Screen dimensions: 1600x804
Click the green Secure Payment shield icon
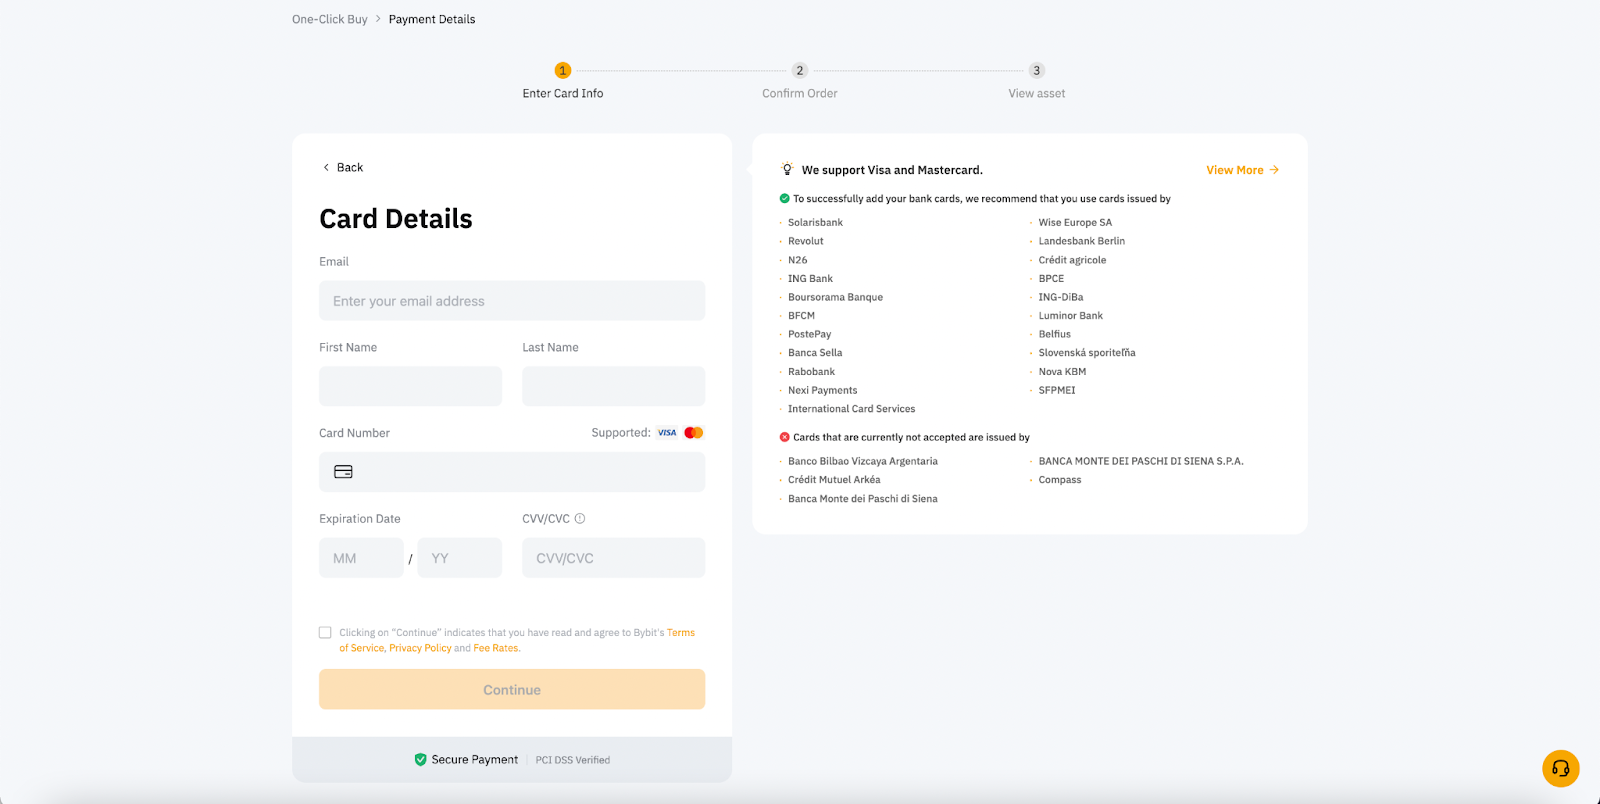[x=421, y=760]
